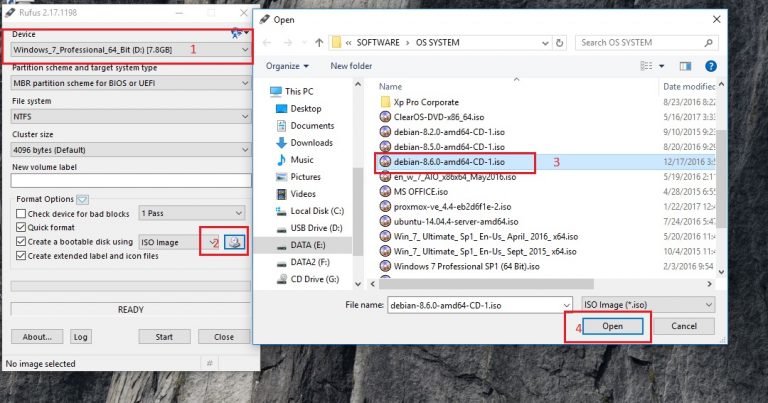Select debian-8.6.0-amd64-CD-1.iso in file list

click(442, 162)
